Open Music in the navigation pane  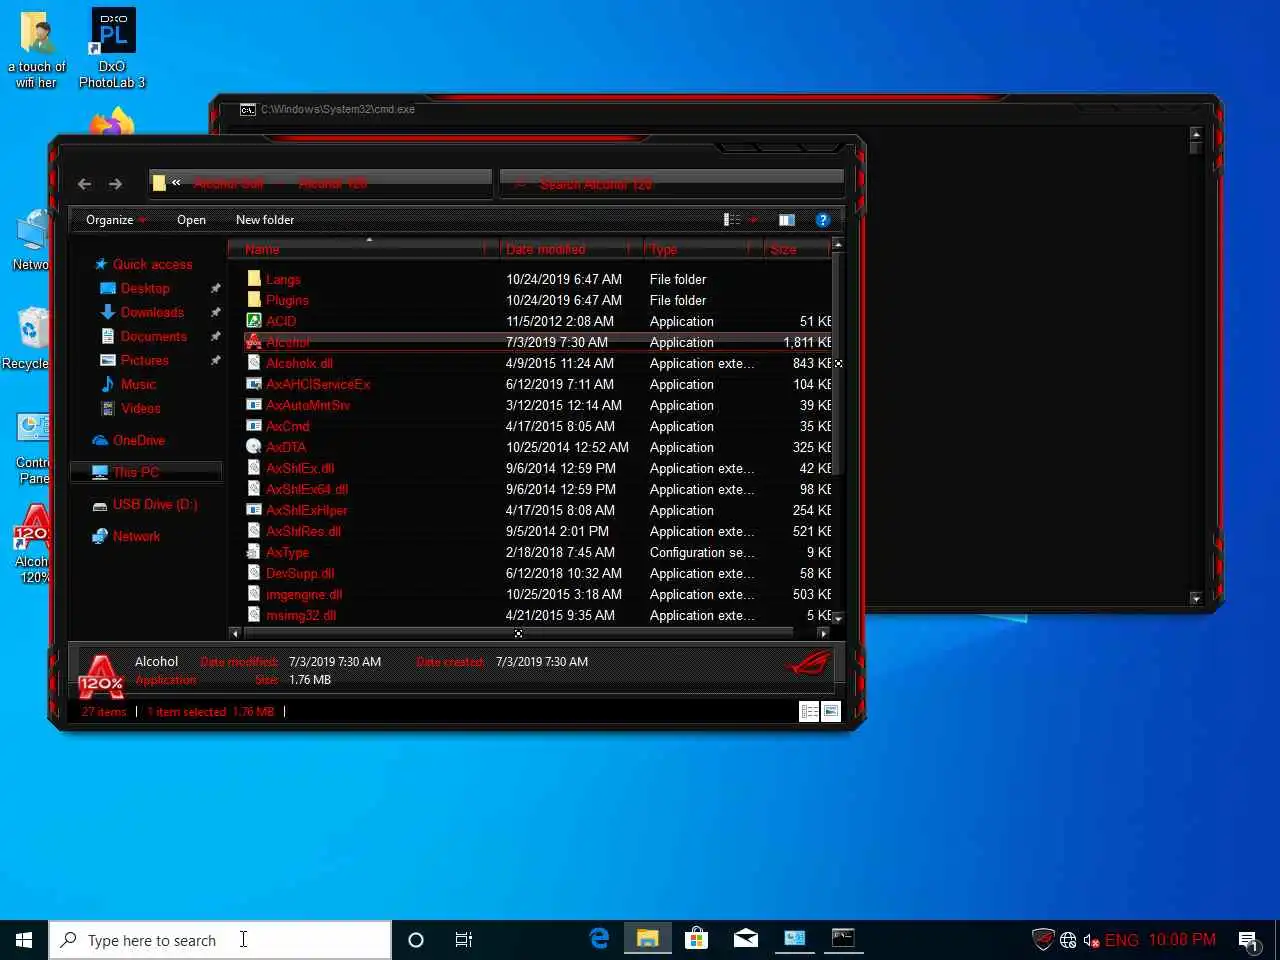[138, 384]
